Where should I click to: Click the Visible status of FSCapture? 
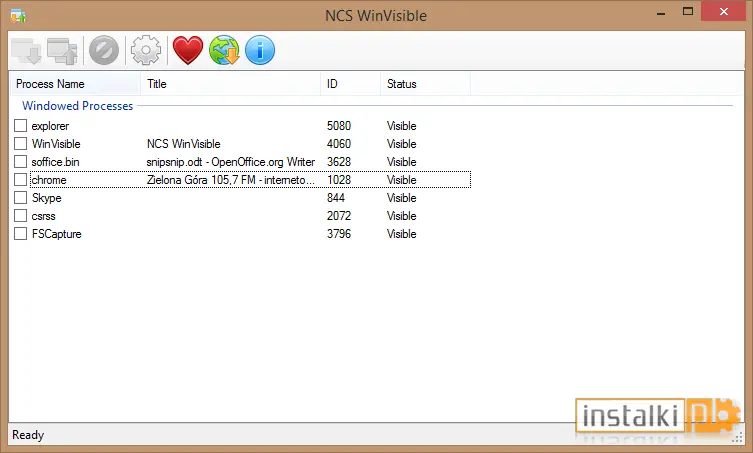pos(401,234)
